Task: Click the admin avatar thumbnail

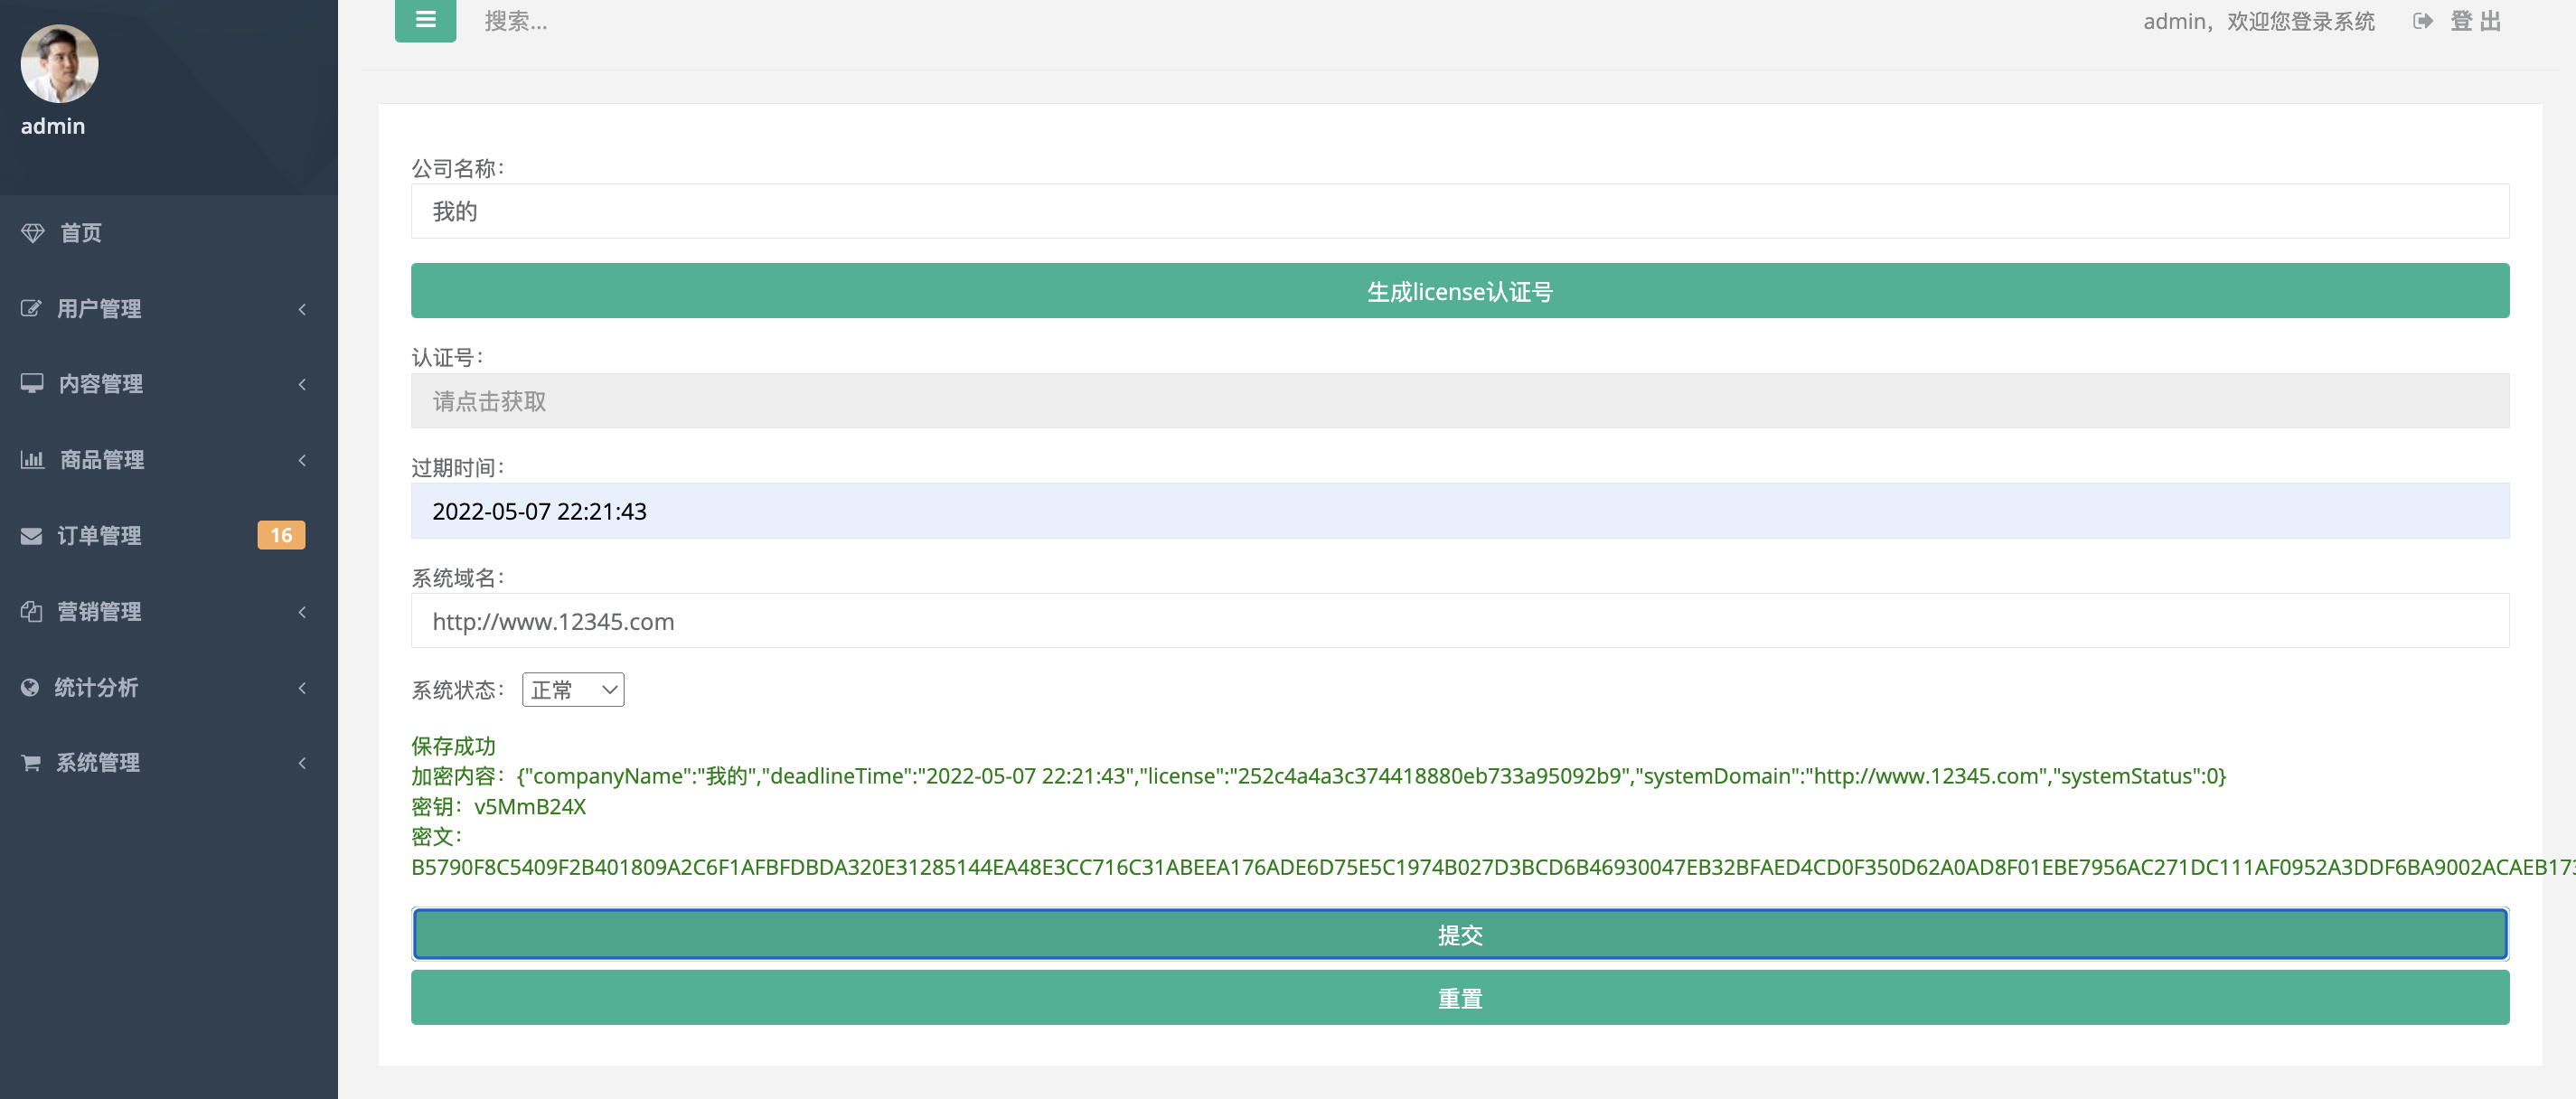Action: 59,64
